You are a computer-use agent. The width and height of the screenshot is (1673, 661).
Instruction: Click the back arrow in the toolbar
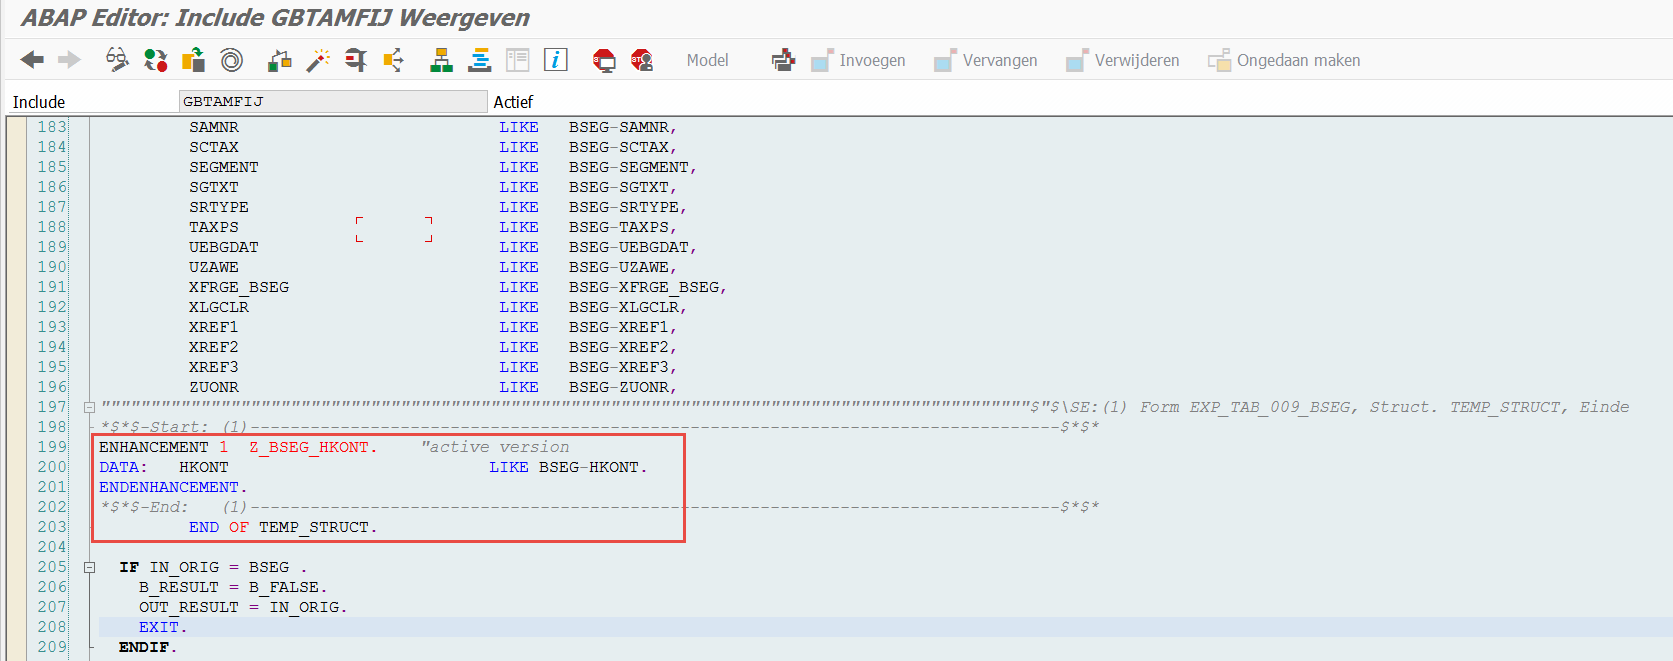pos(32,60)
